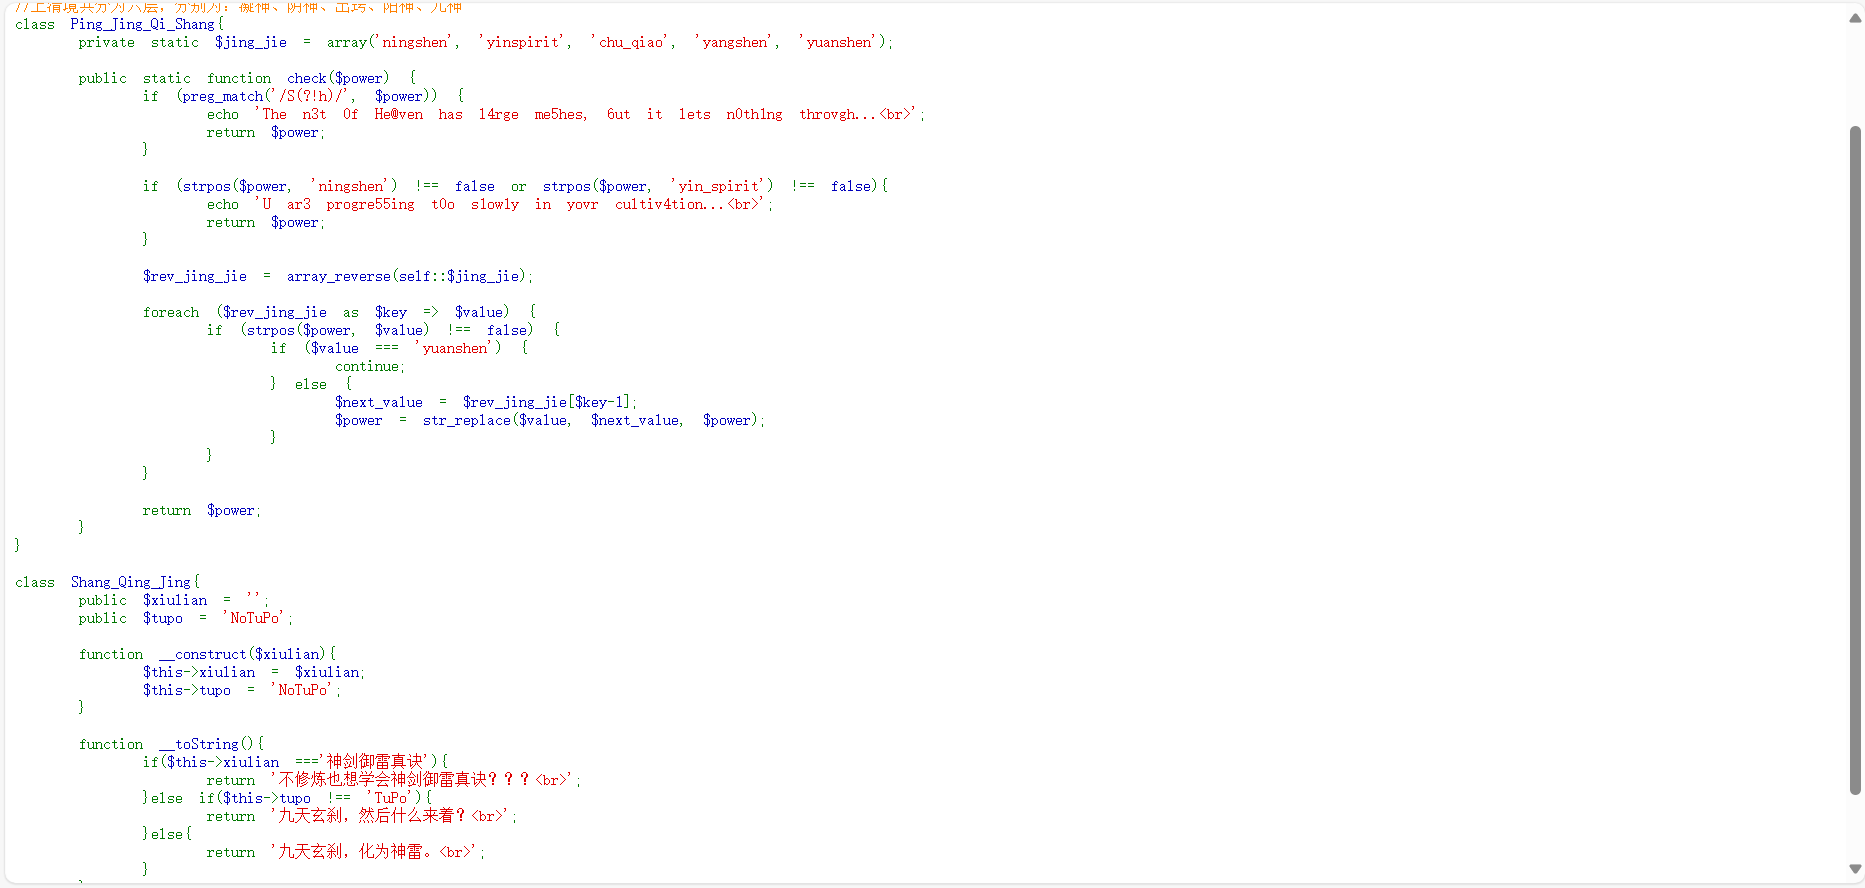Click 'class Shang_Qing_Jing{' line
Viewport: 1865px width, 888px height.
click(x=107, y=582)
